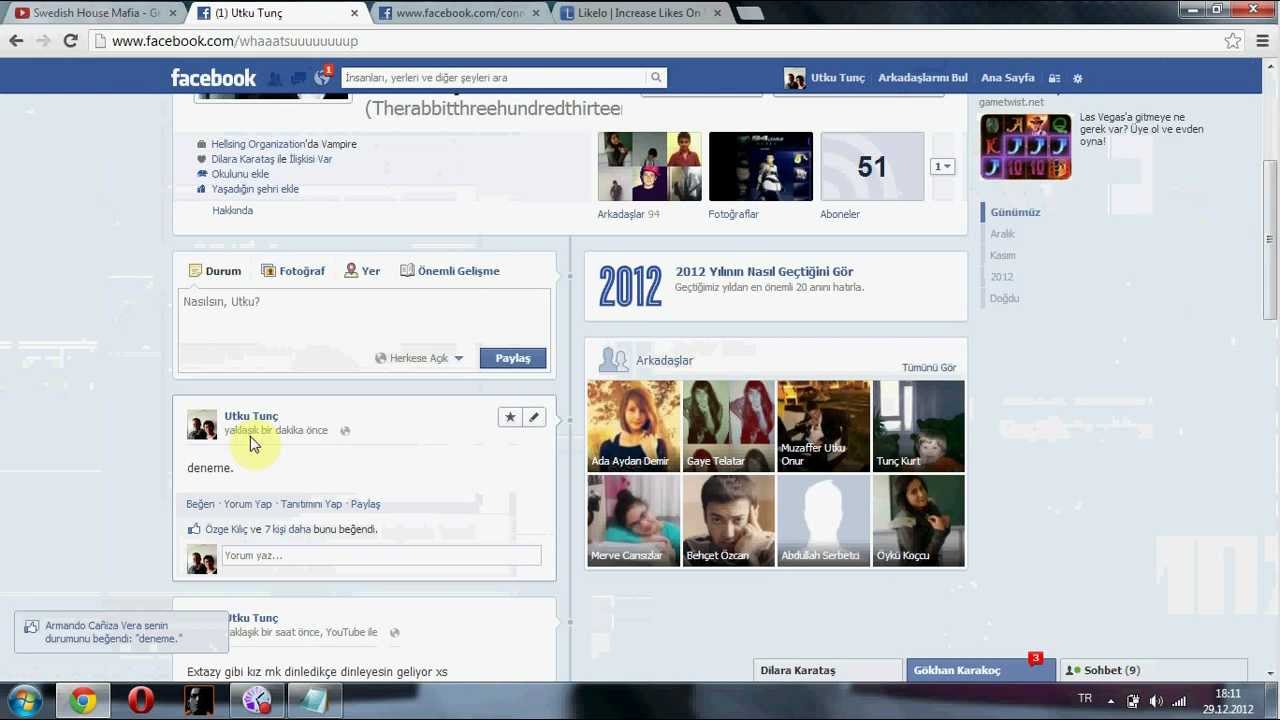Open the Fotoğraflar thumbnail
Image resolution: width=1280 pixels, height=720 pixels.
click(x=761, y=166)
